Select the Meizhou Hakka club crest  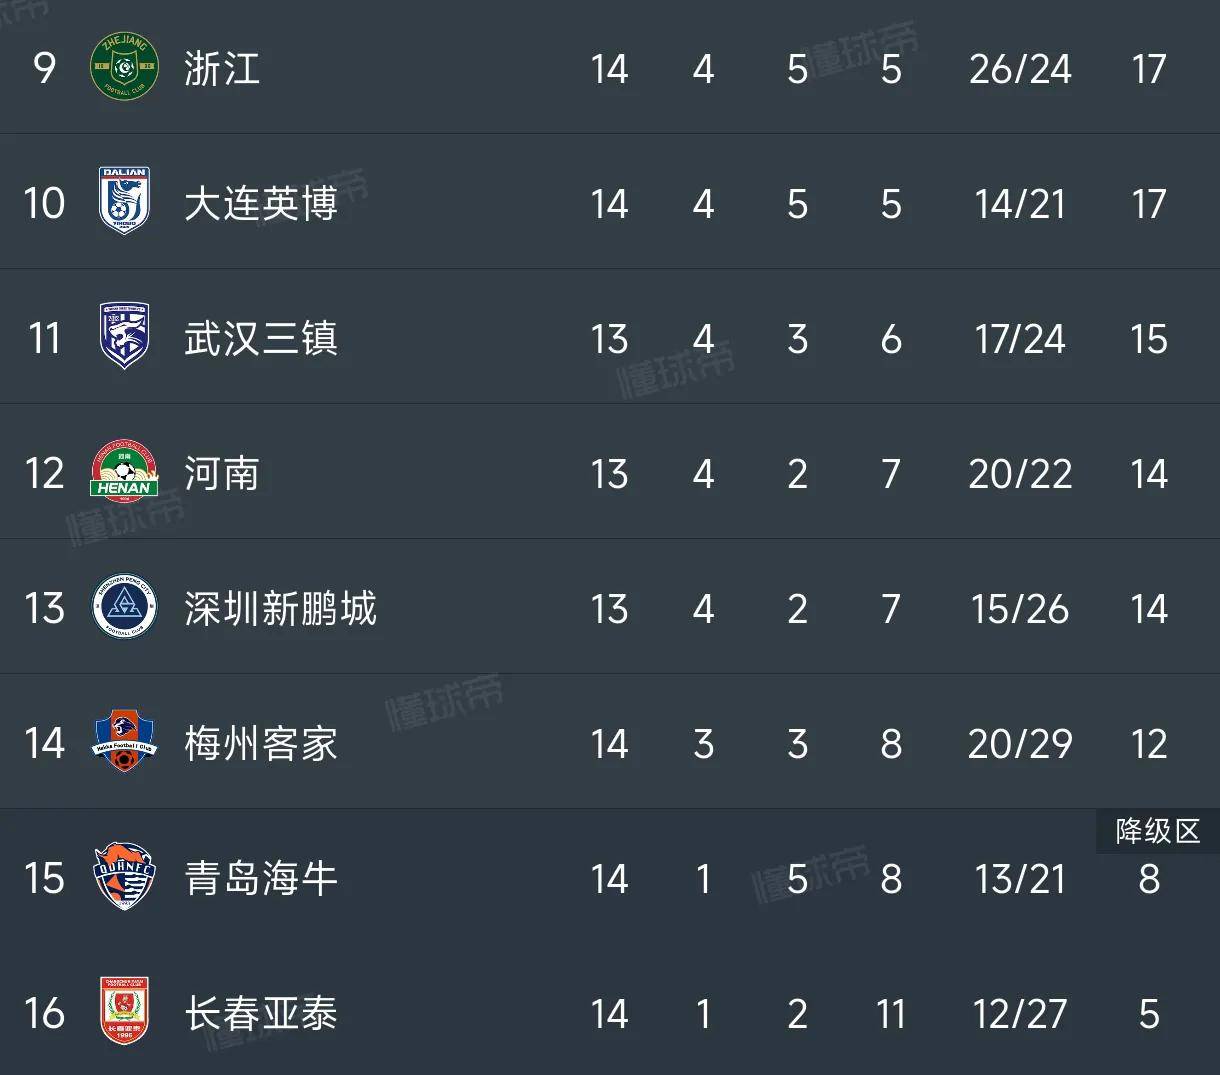coord(125,742)
